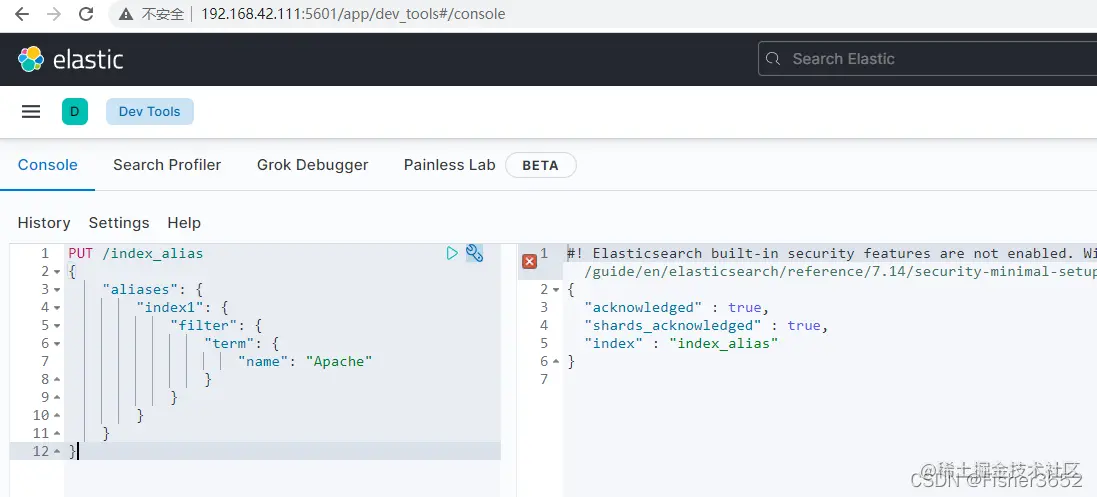
Task: Switch to the Search Profiler tab
Action: pos(167,165)
